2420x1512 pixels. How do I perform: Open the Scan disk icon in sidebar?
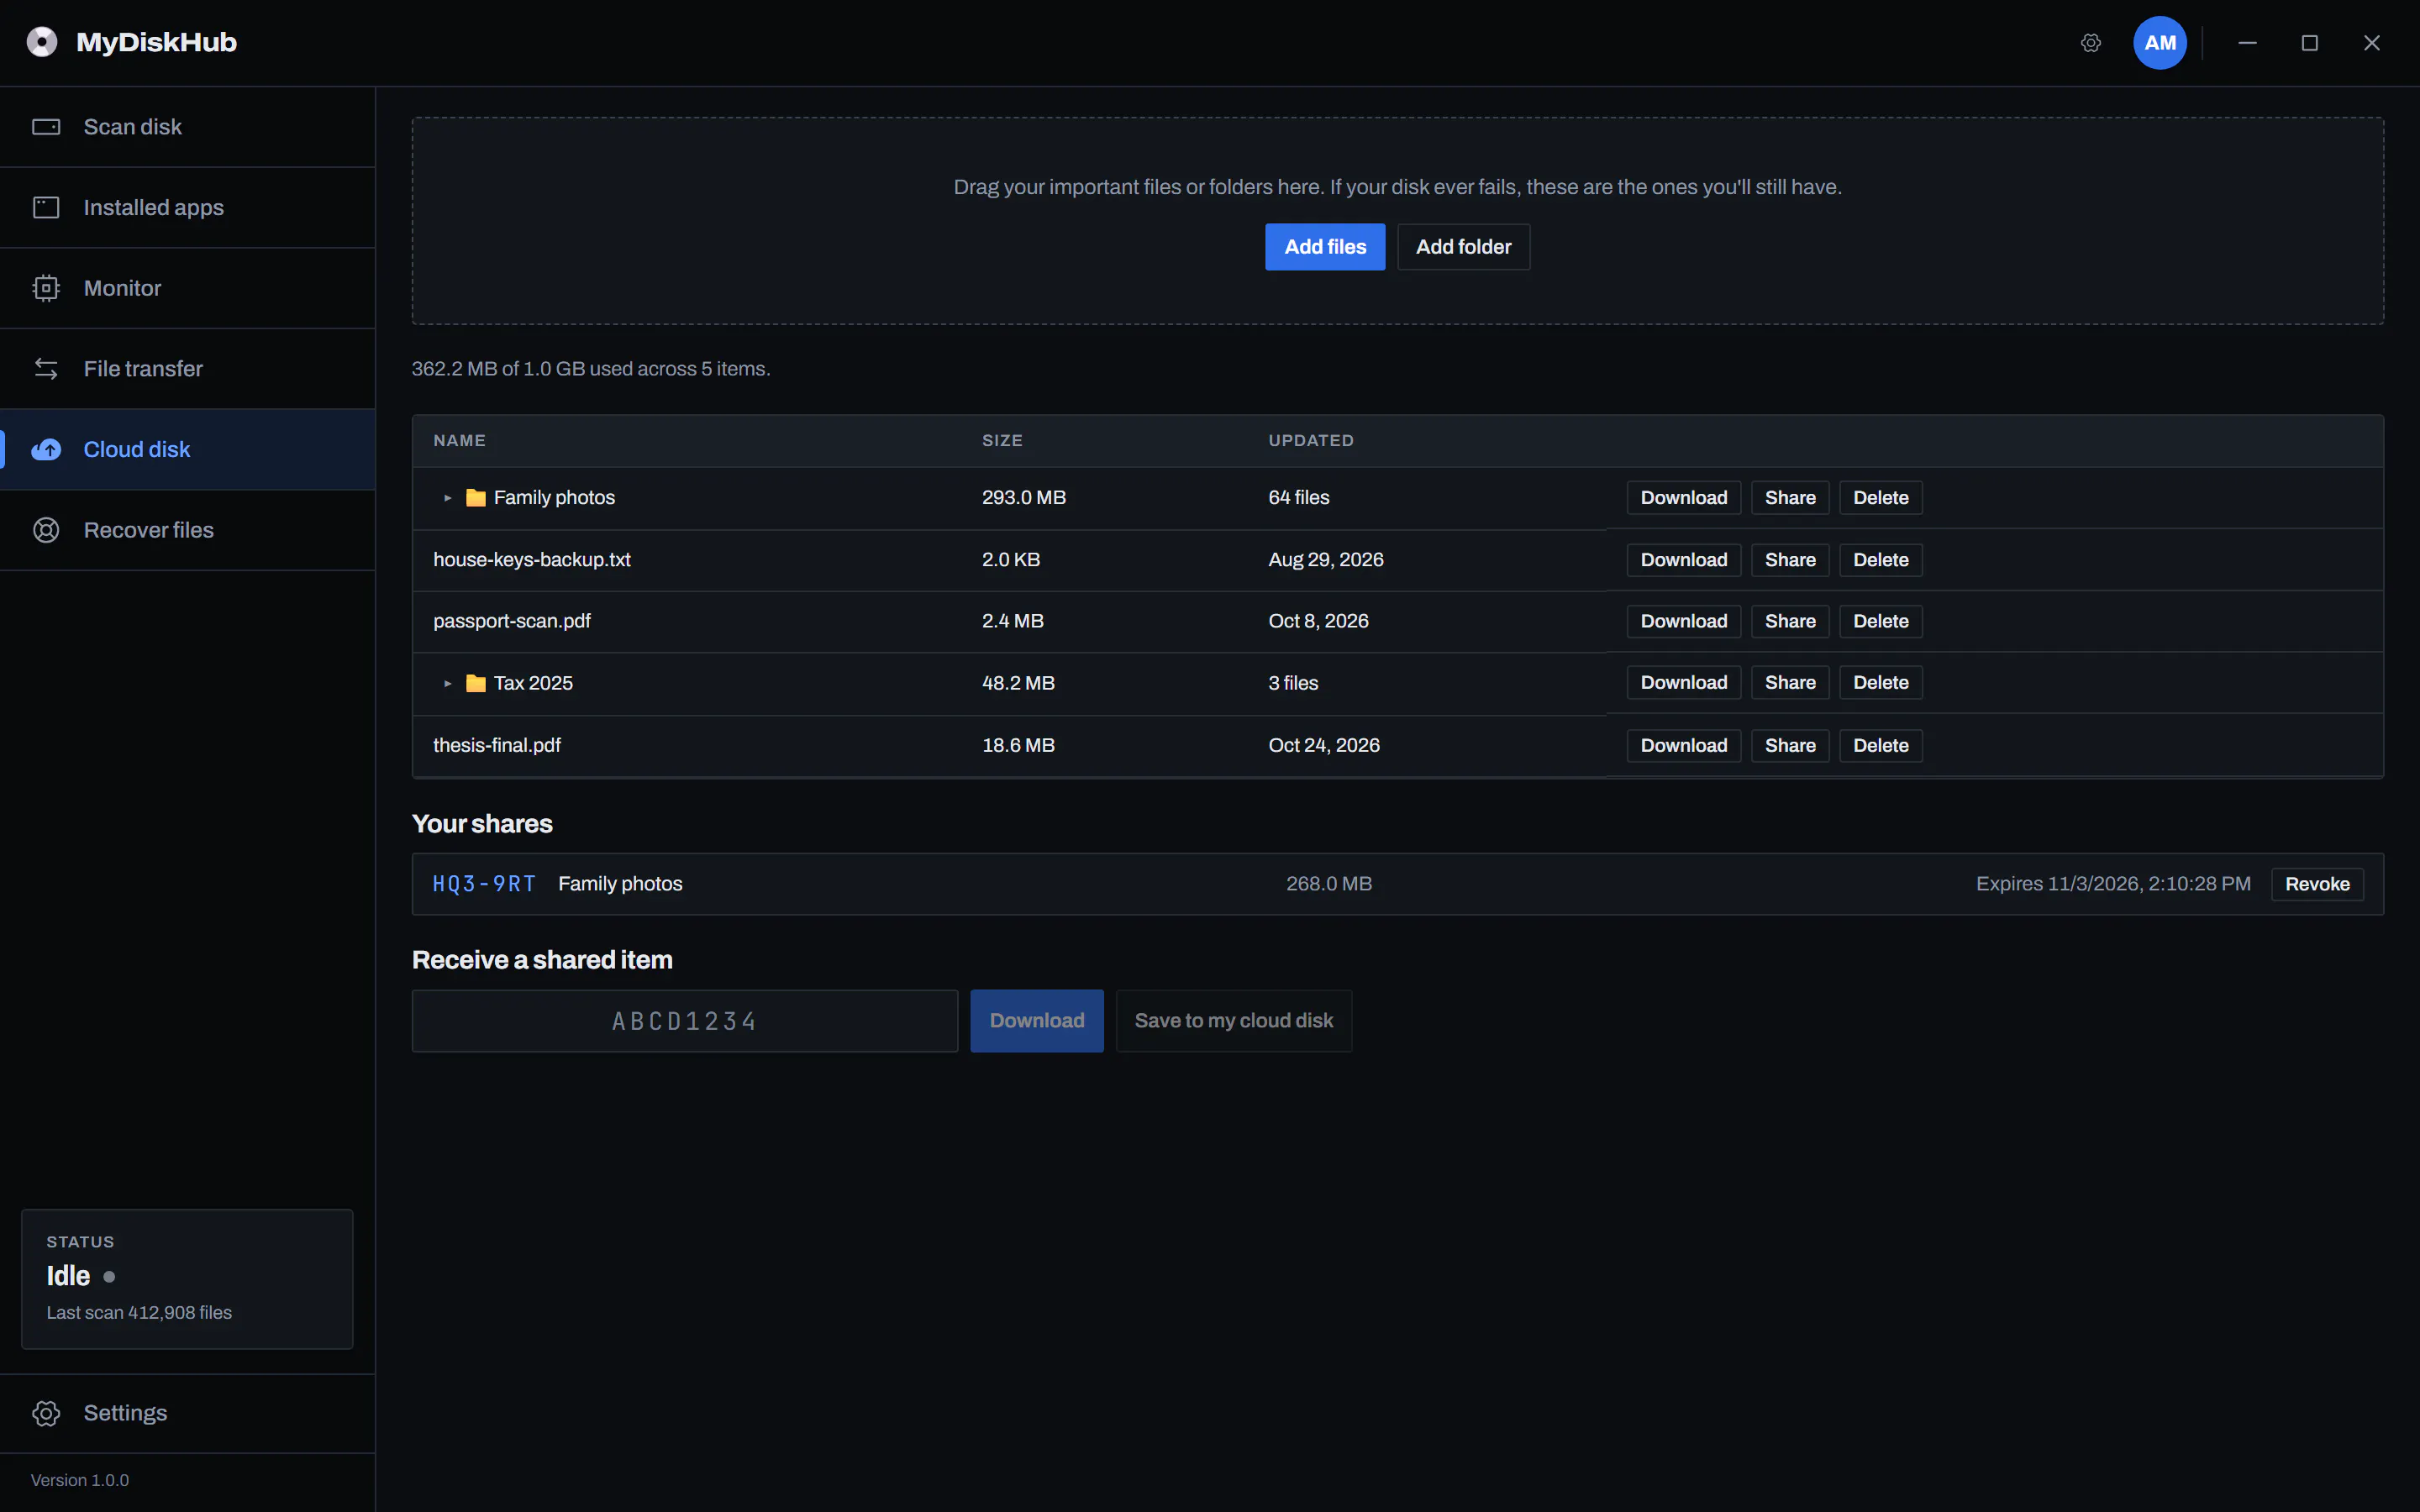[x=46, y=127]
